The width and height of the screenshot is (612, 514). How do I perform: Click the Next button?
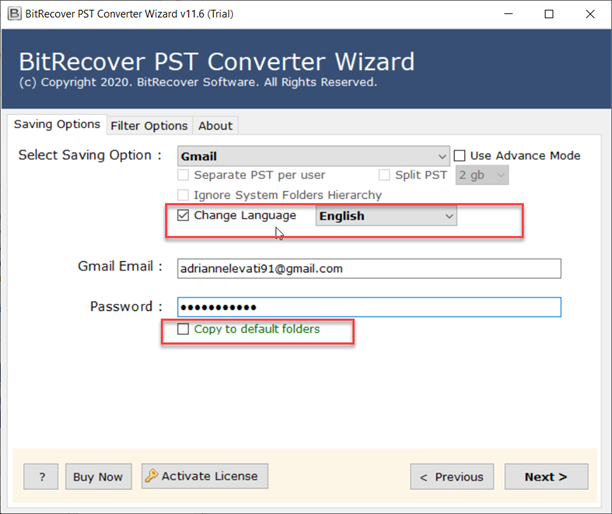(x=546, y=477)
